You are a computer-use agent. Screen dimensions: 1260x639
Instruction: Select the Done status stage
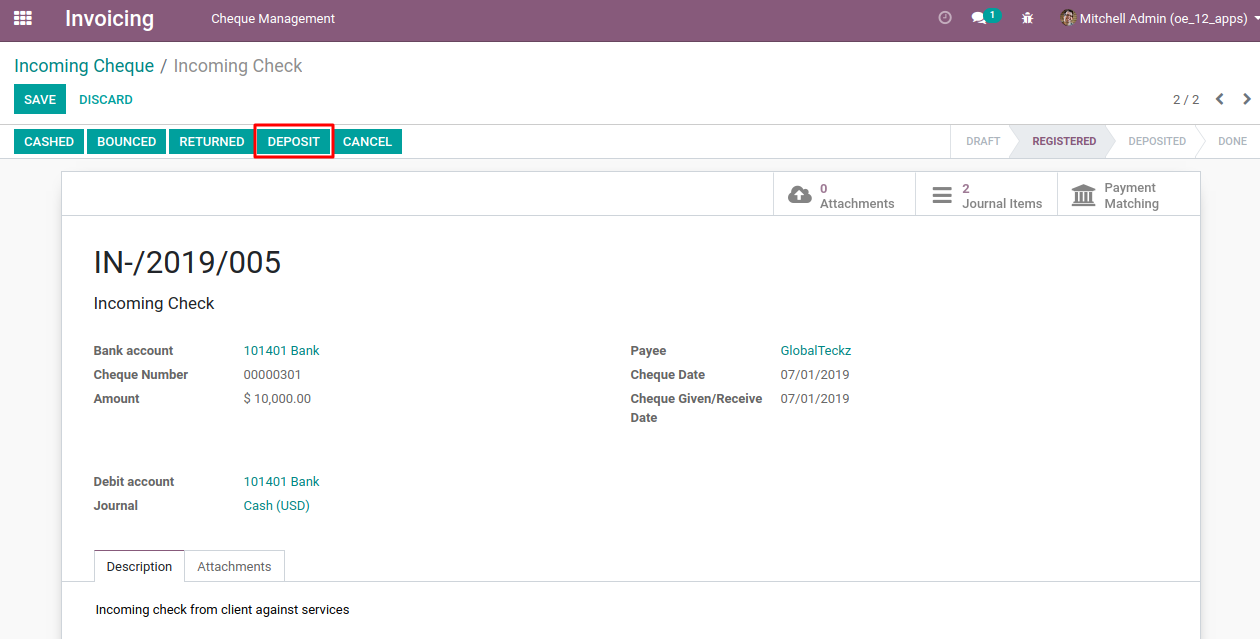[x=1232, y=141]
